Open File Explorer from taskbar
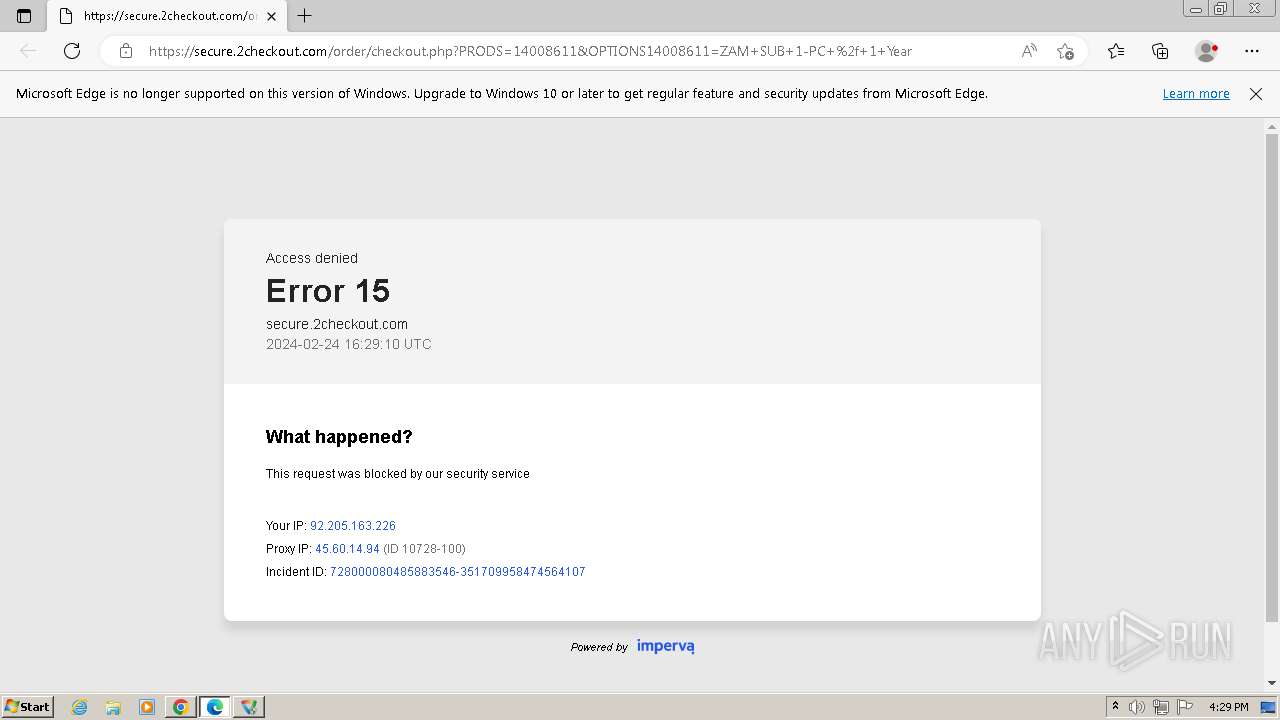 click(x=113, y=707)
